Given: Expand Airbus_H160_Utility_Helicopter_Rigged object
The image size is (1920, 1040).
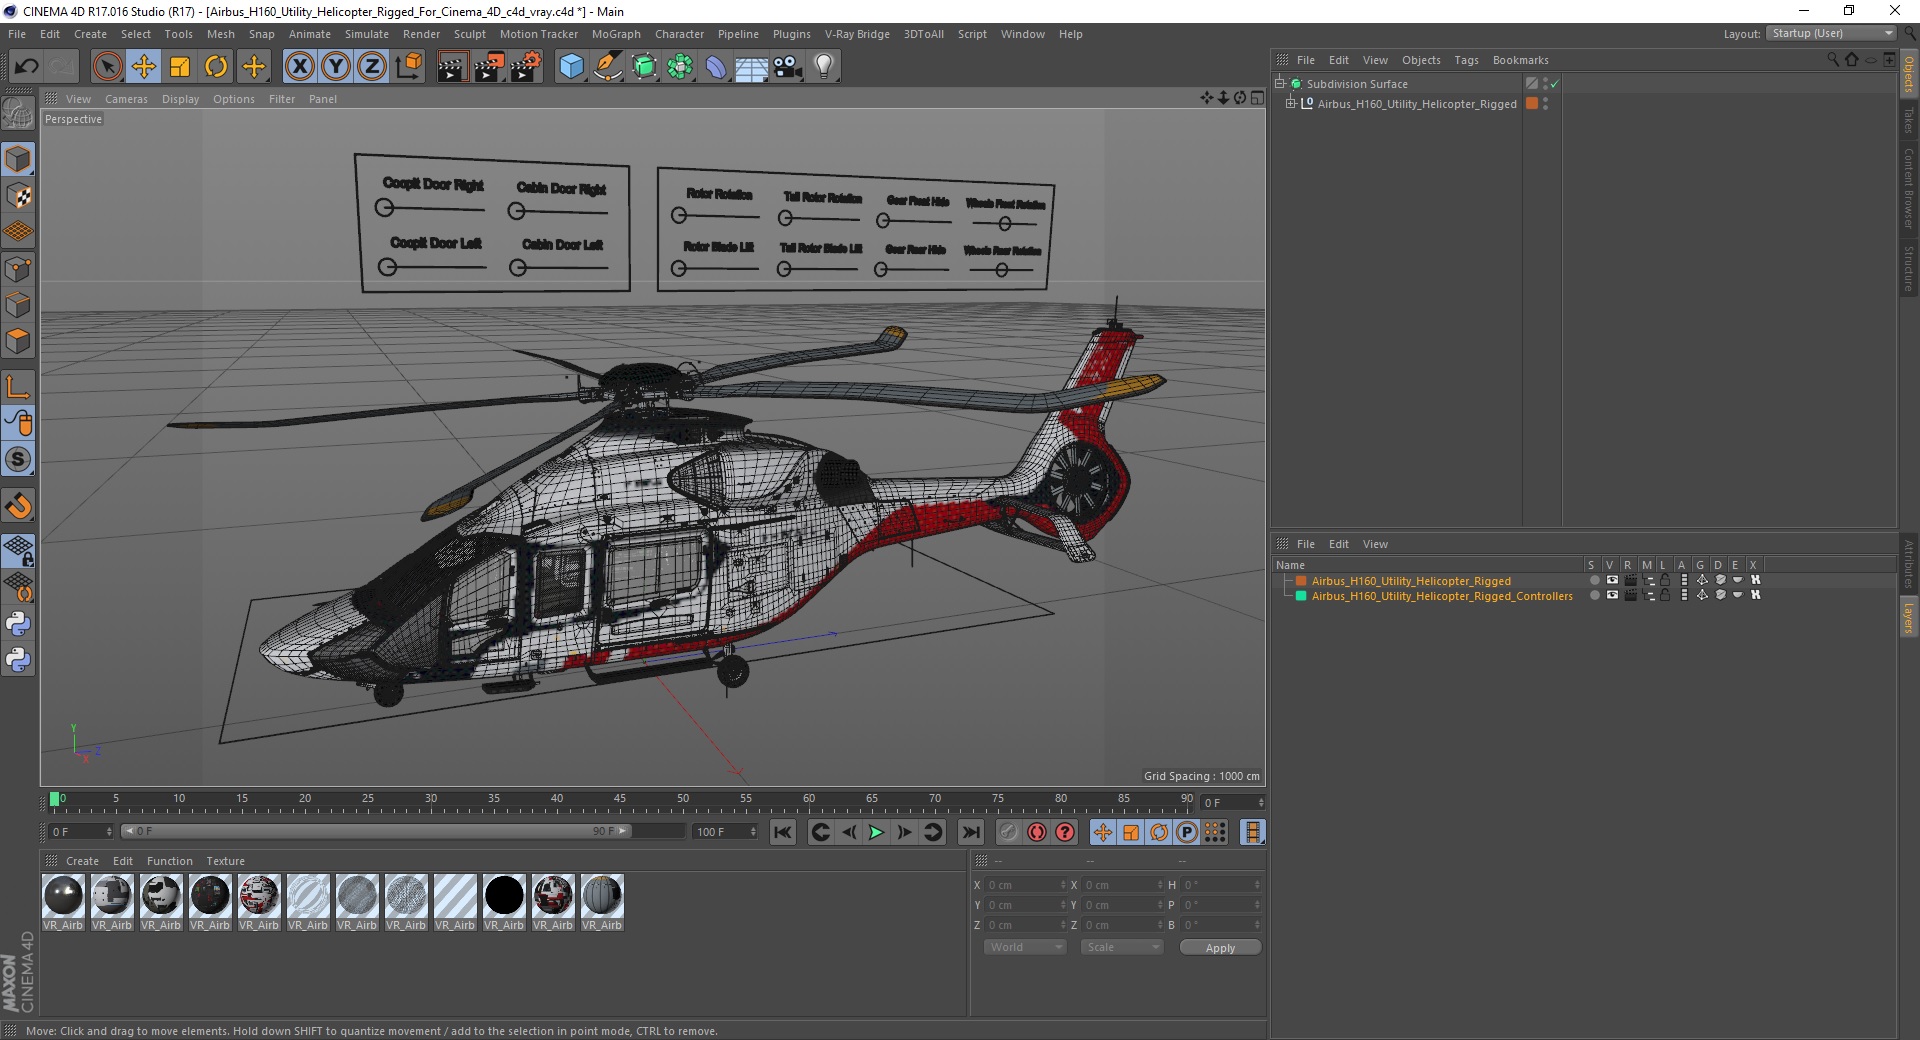Looking at the screenshot, I should pos(1290,104).
